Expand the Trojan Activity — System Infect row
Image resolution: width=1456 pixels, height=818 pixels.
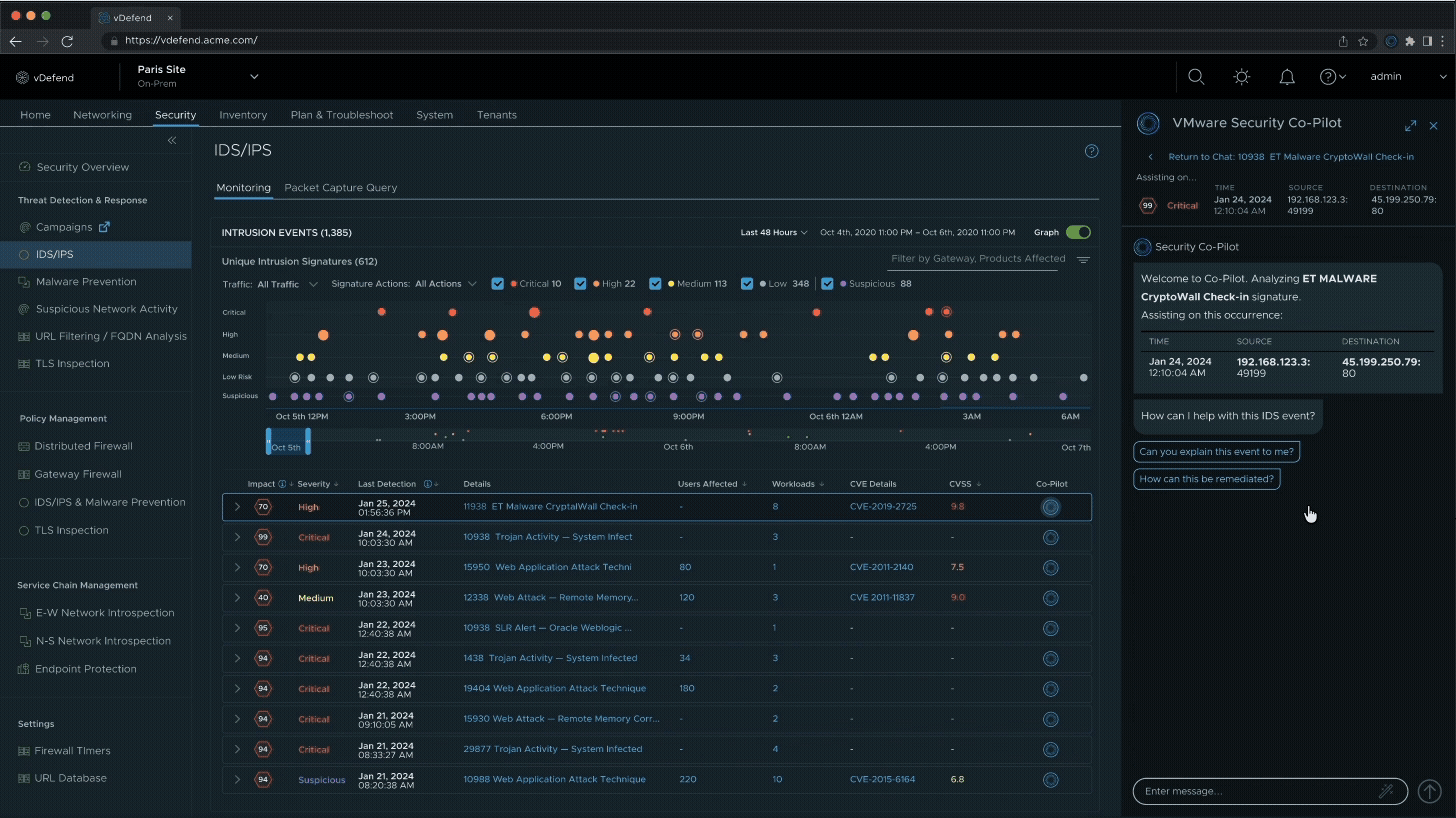tap(237, 537)
